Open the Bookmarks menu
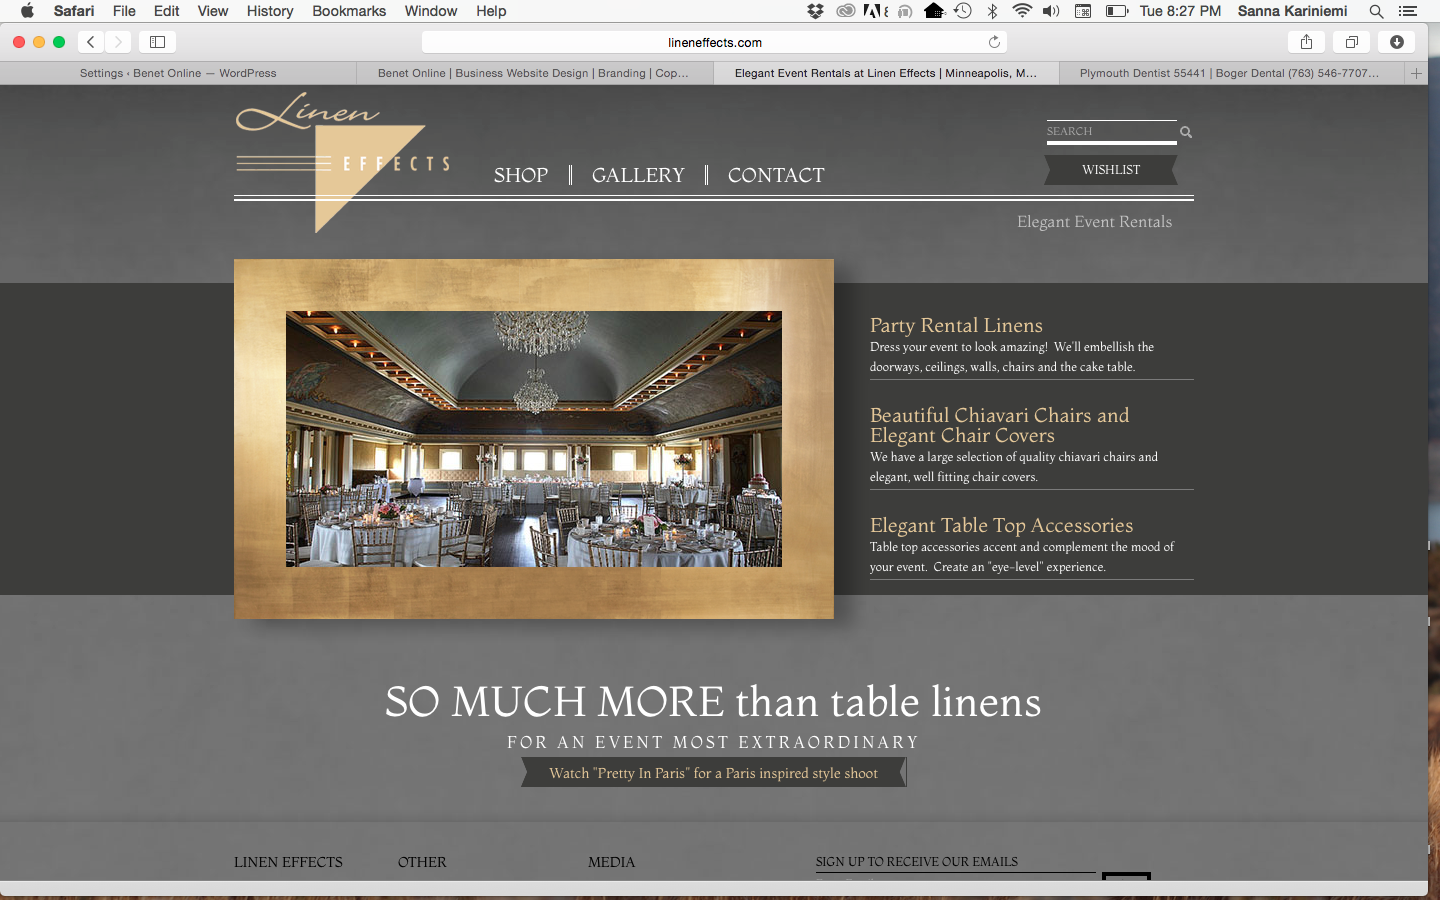This screenshot has width=1440, height=900. [349, 11]
